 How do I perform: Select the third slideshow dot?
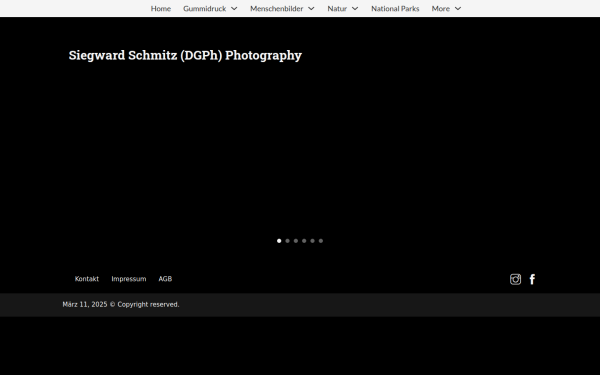pos(296,241)
